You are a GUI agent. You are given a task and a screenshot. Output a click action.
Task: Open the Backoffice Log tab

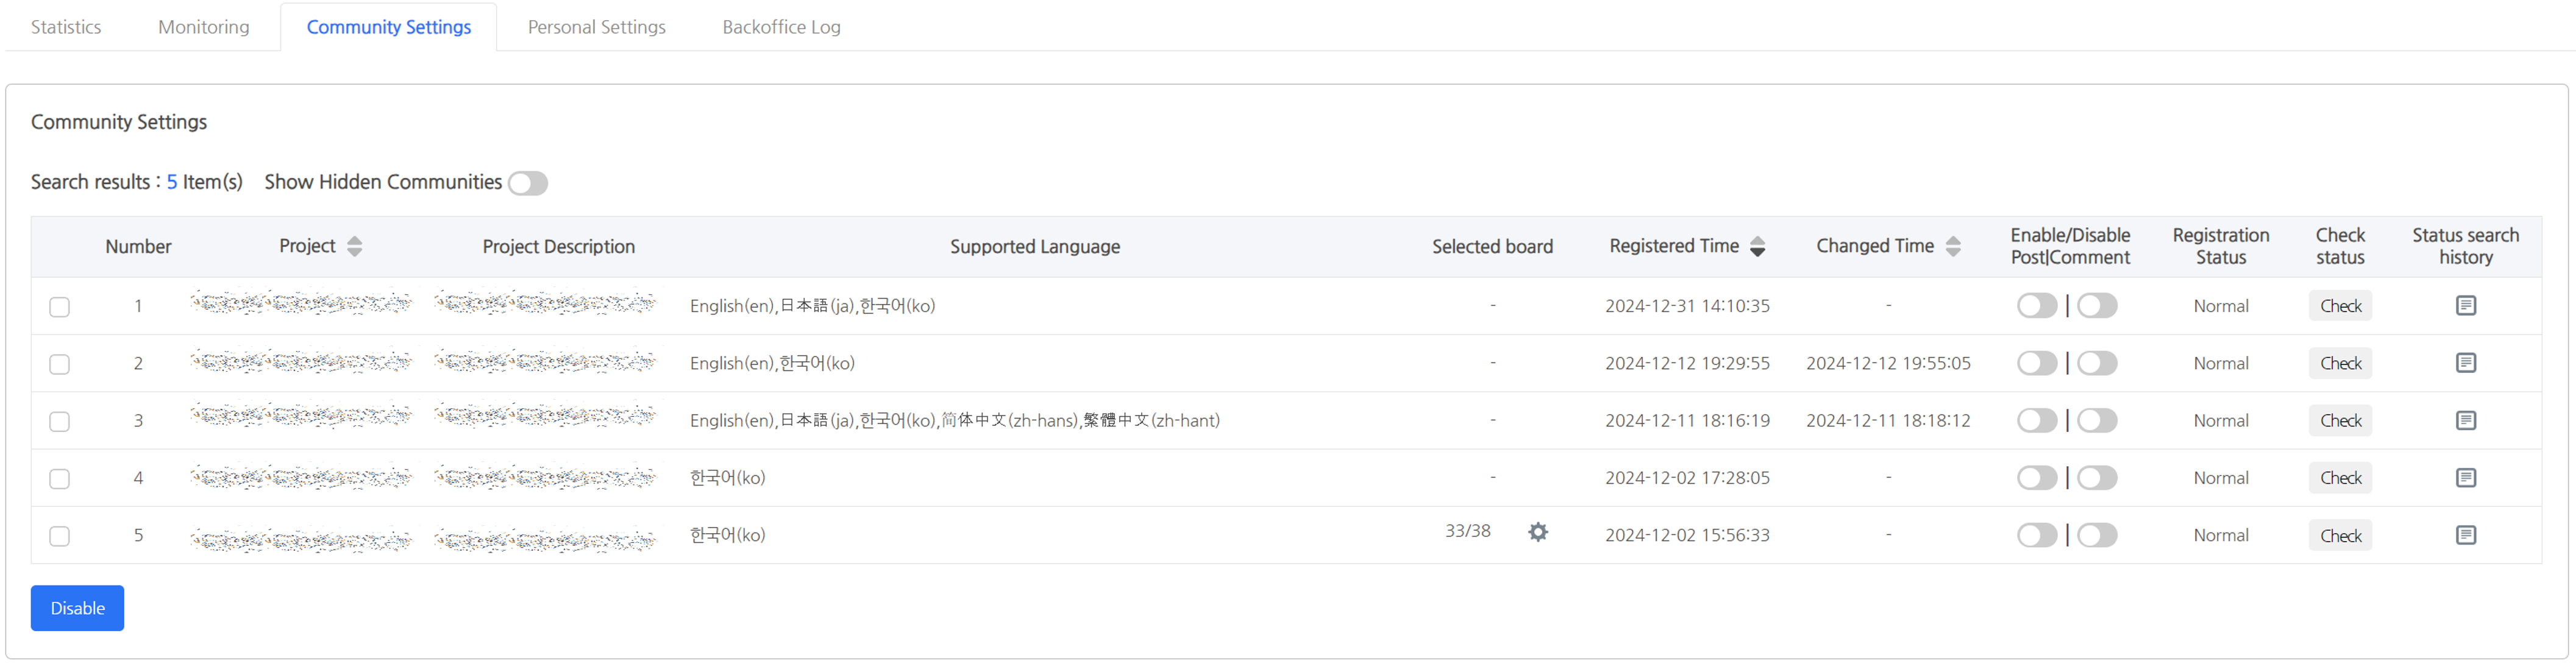781,27
